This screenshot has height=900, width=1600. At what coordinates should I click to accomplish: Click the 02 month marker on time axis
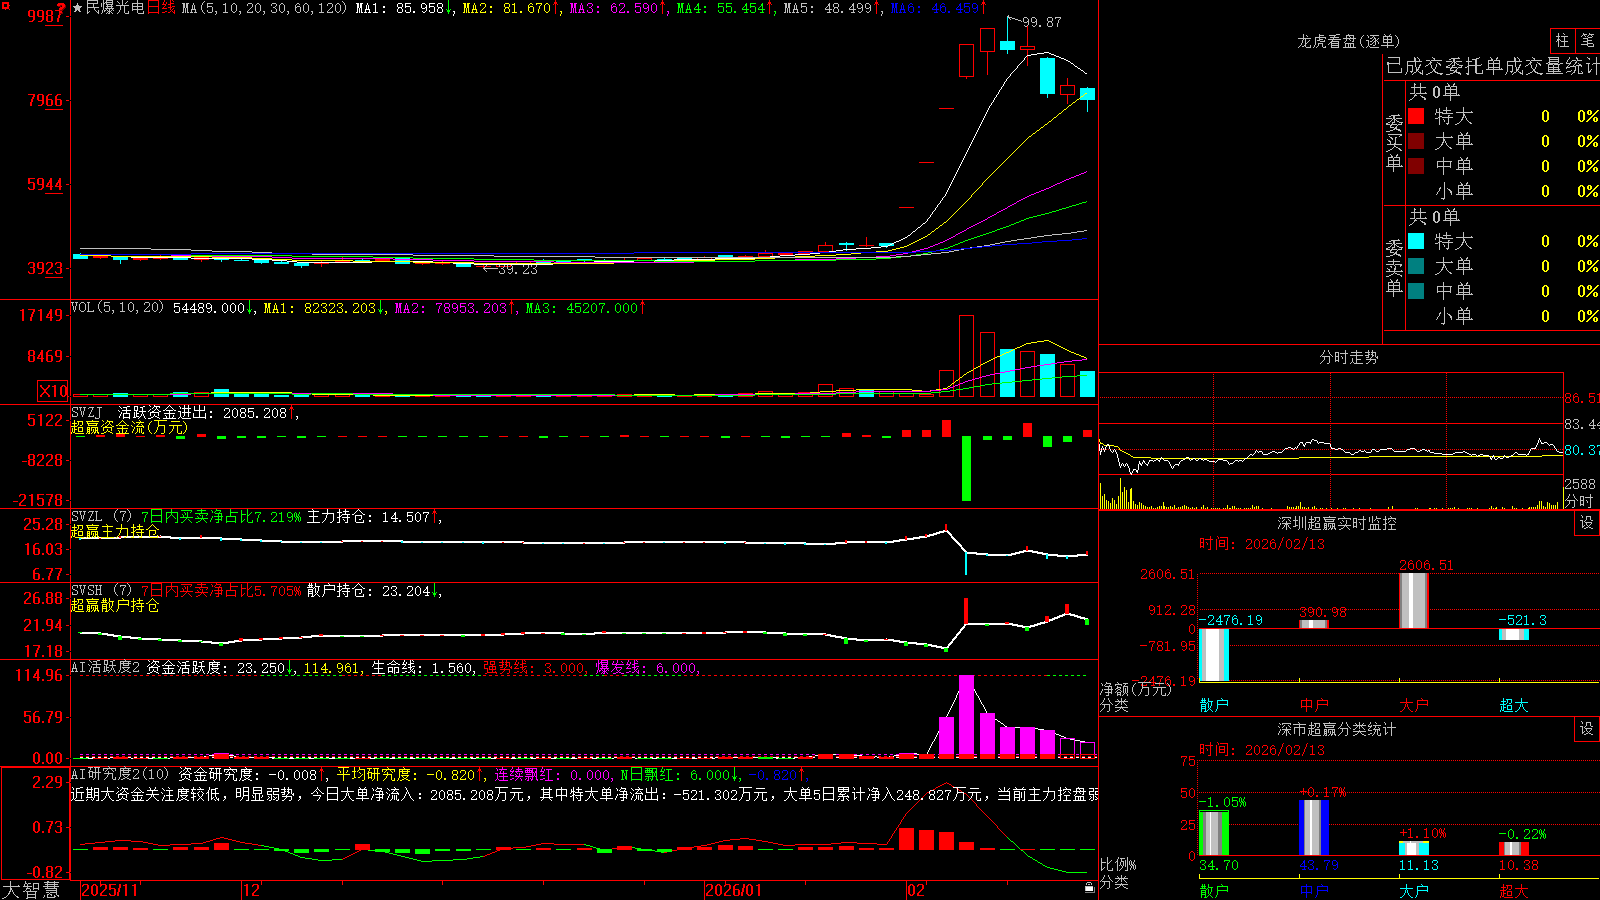coord(916,890)
